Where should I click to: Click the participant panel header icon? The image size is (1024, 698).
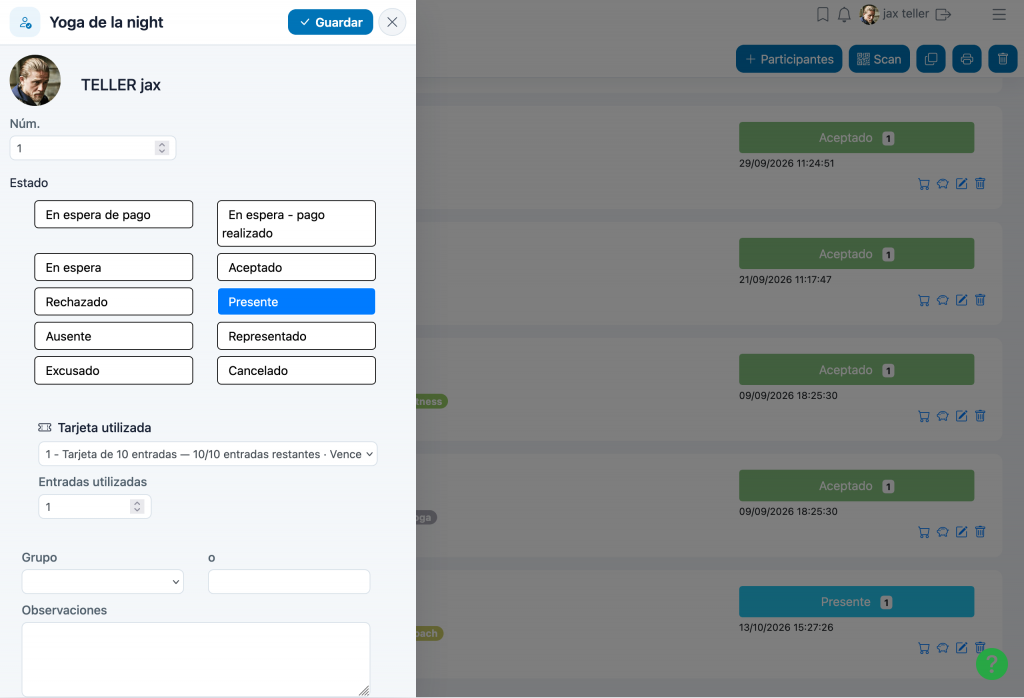25,22
